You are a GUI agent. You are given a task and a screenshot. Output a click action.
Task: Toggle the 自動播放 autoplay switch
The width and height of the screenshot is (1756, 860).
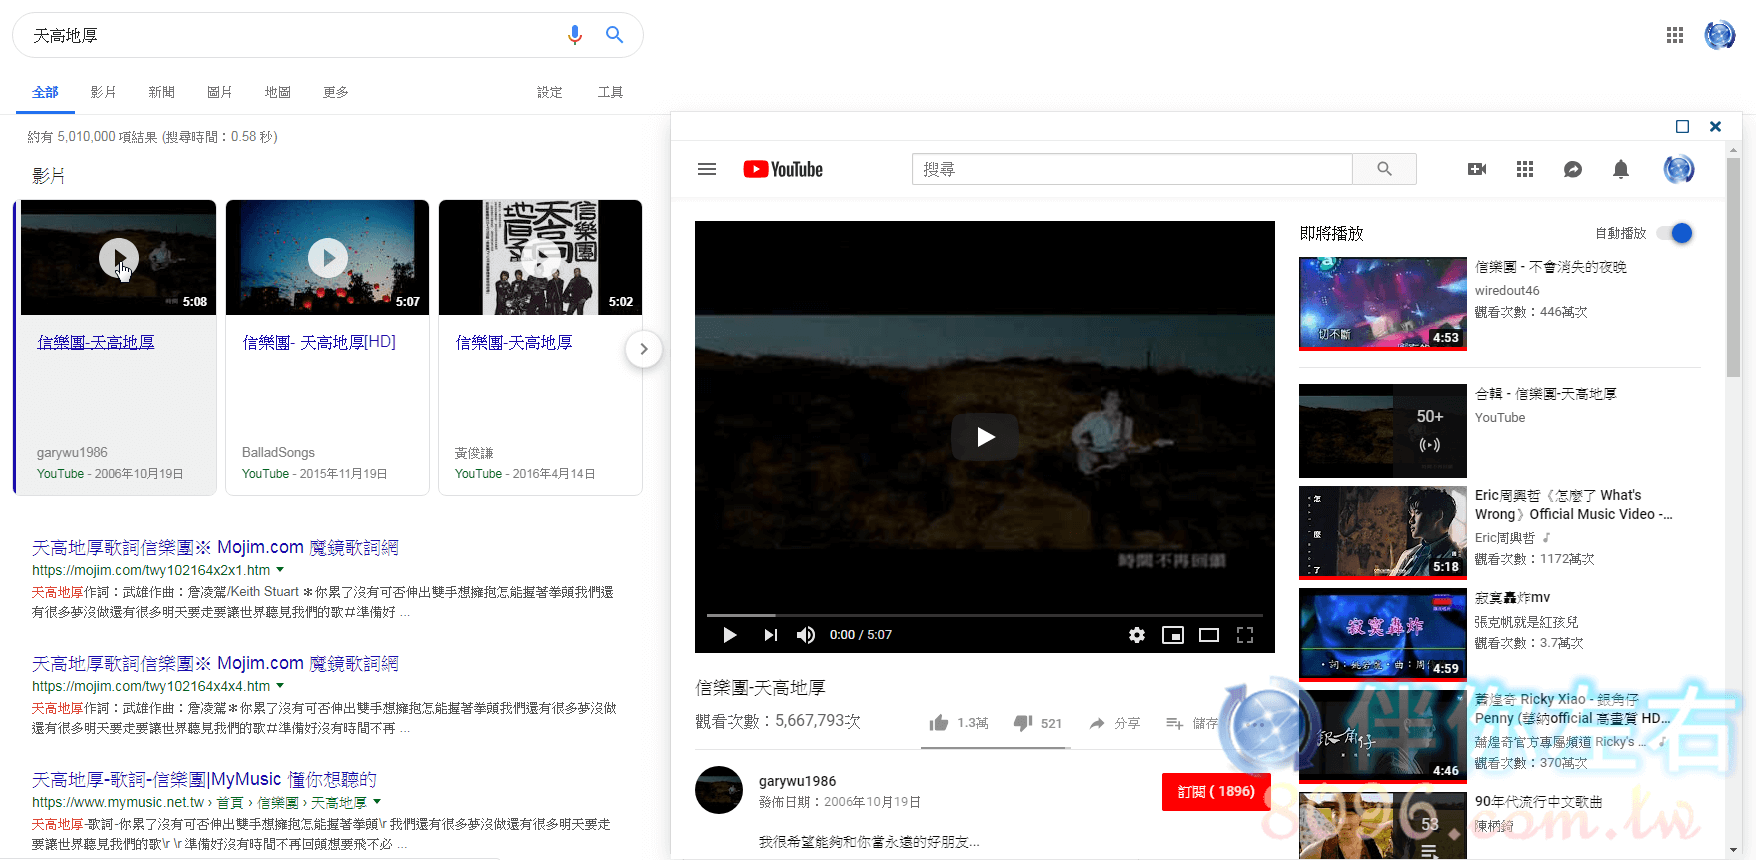(x=1675, y=233)
